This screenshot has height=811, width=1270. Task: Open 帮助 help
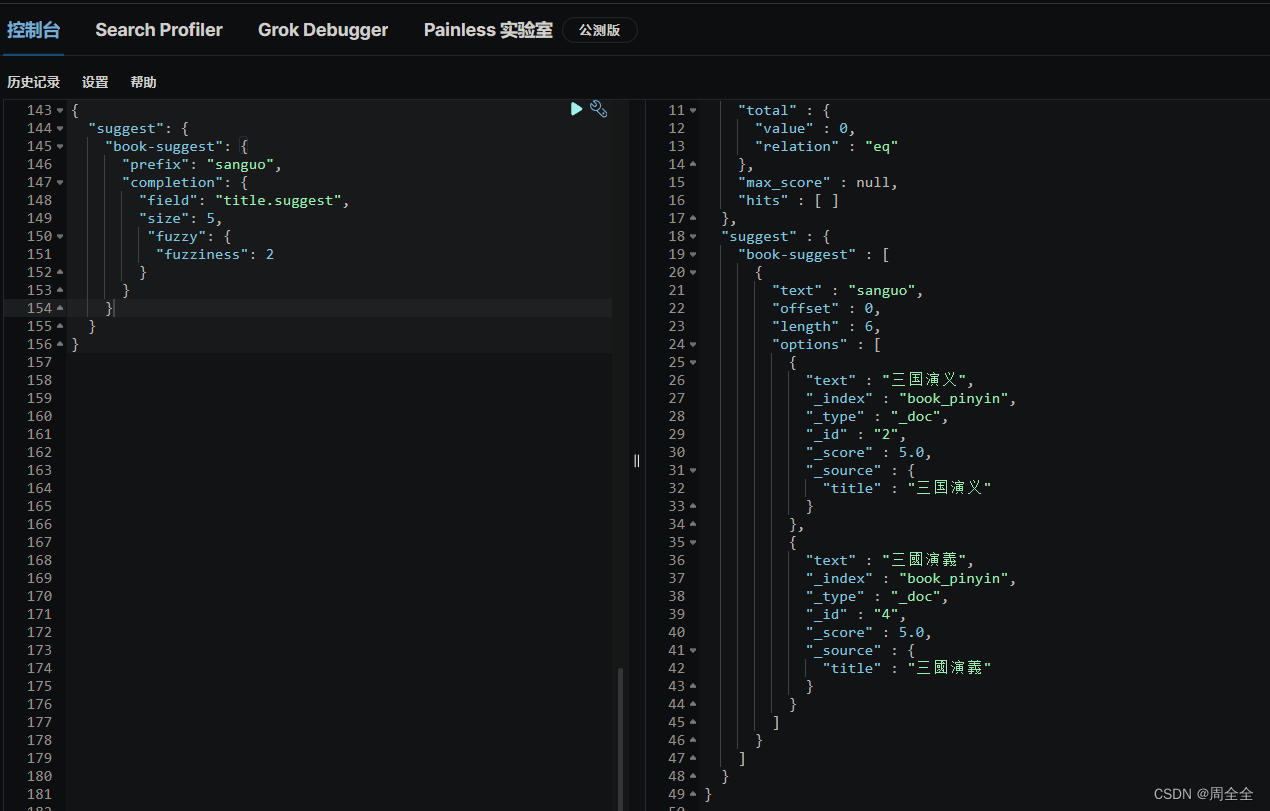[x=143, y=82]
